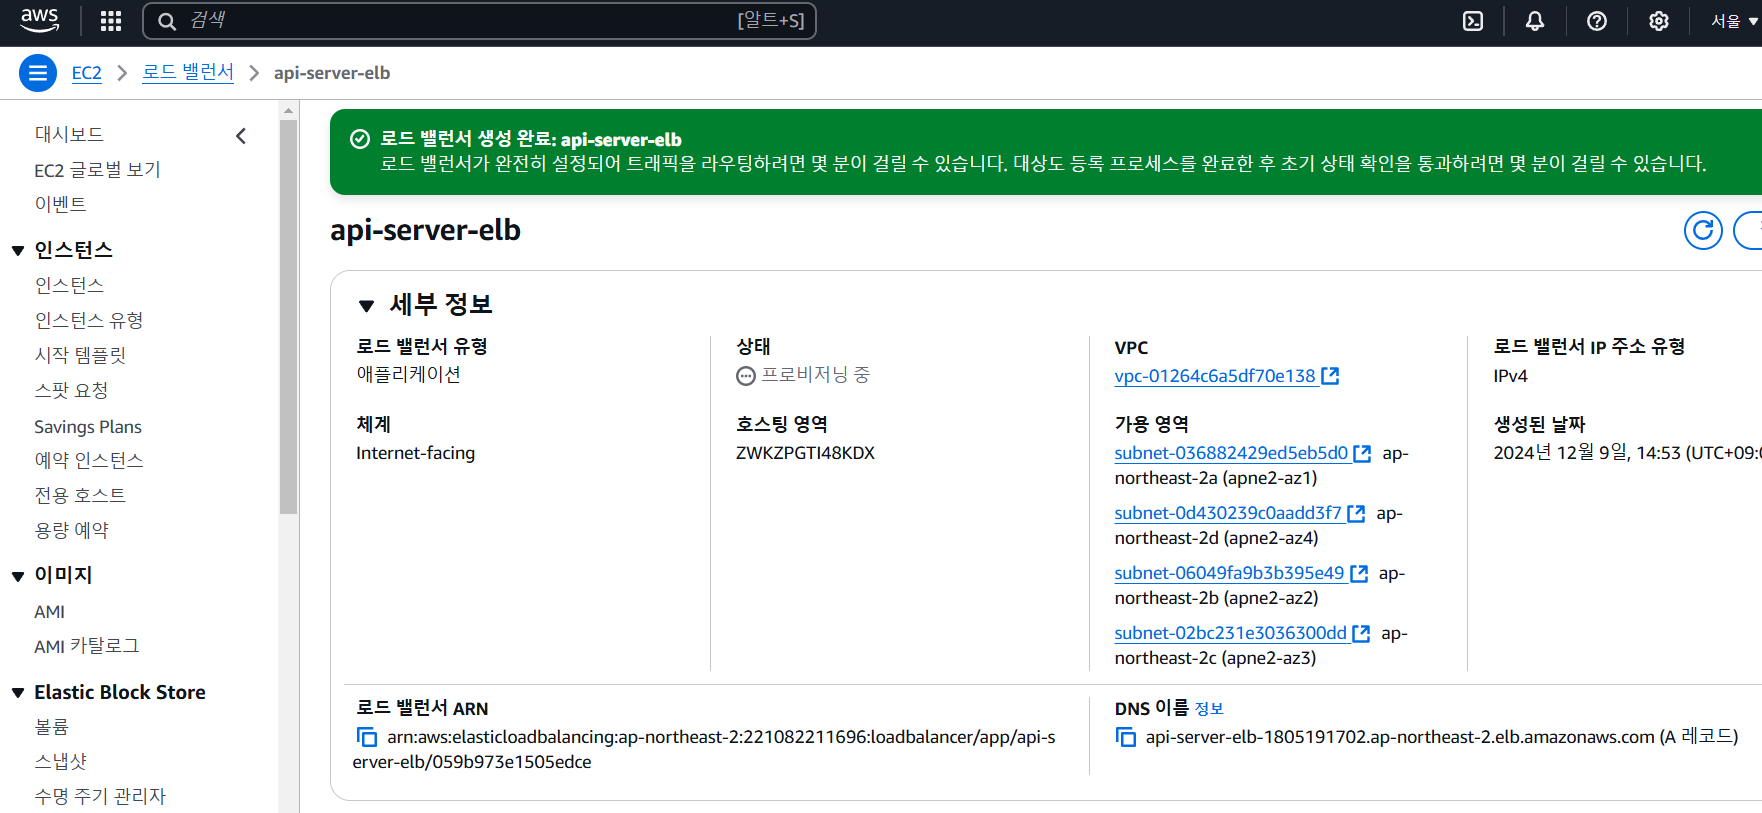Open AMI in the sidebar

tap(49, 611)
